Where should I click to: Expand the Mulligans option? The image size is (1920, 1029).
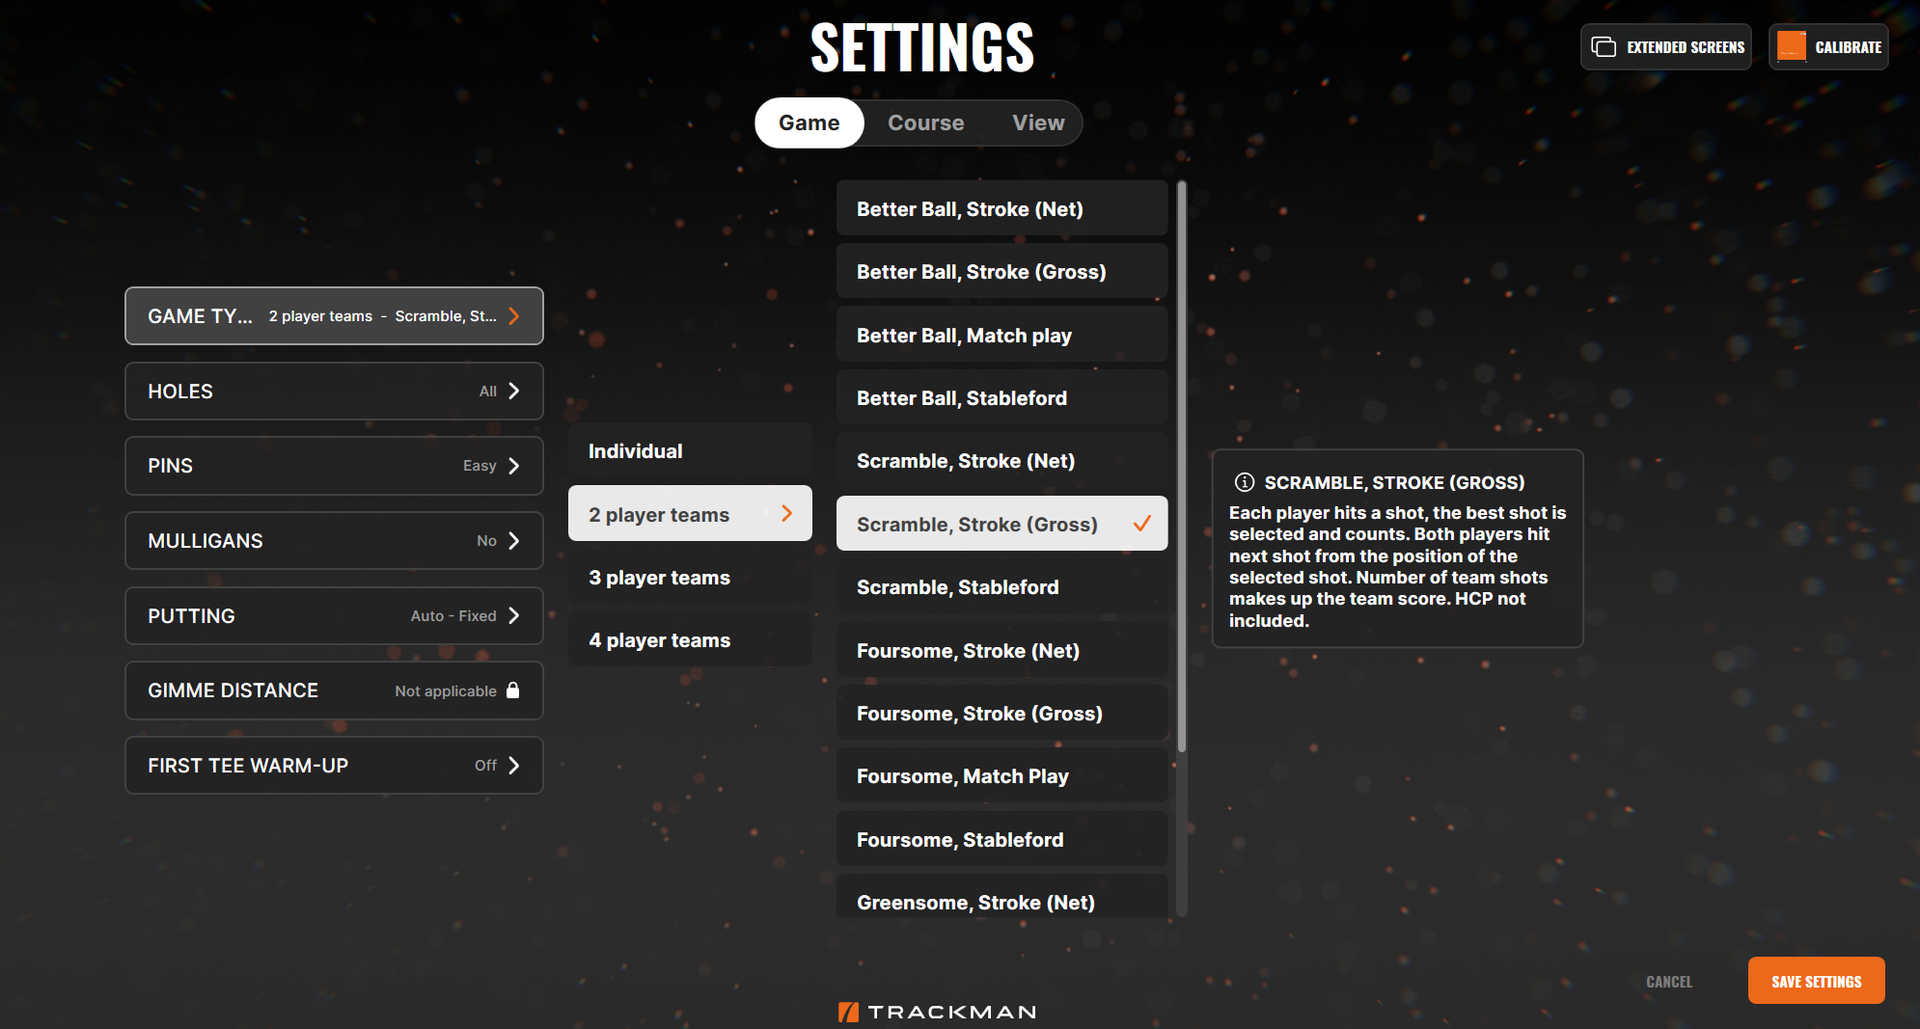[334, 541]
